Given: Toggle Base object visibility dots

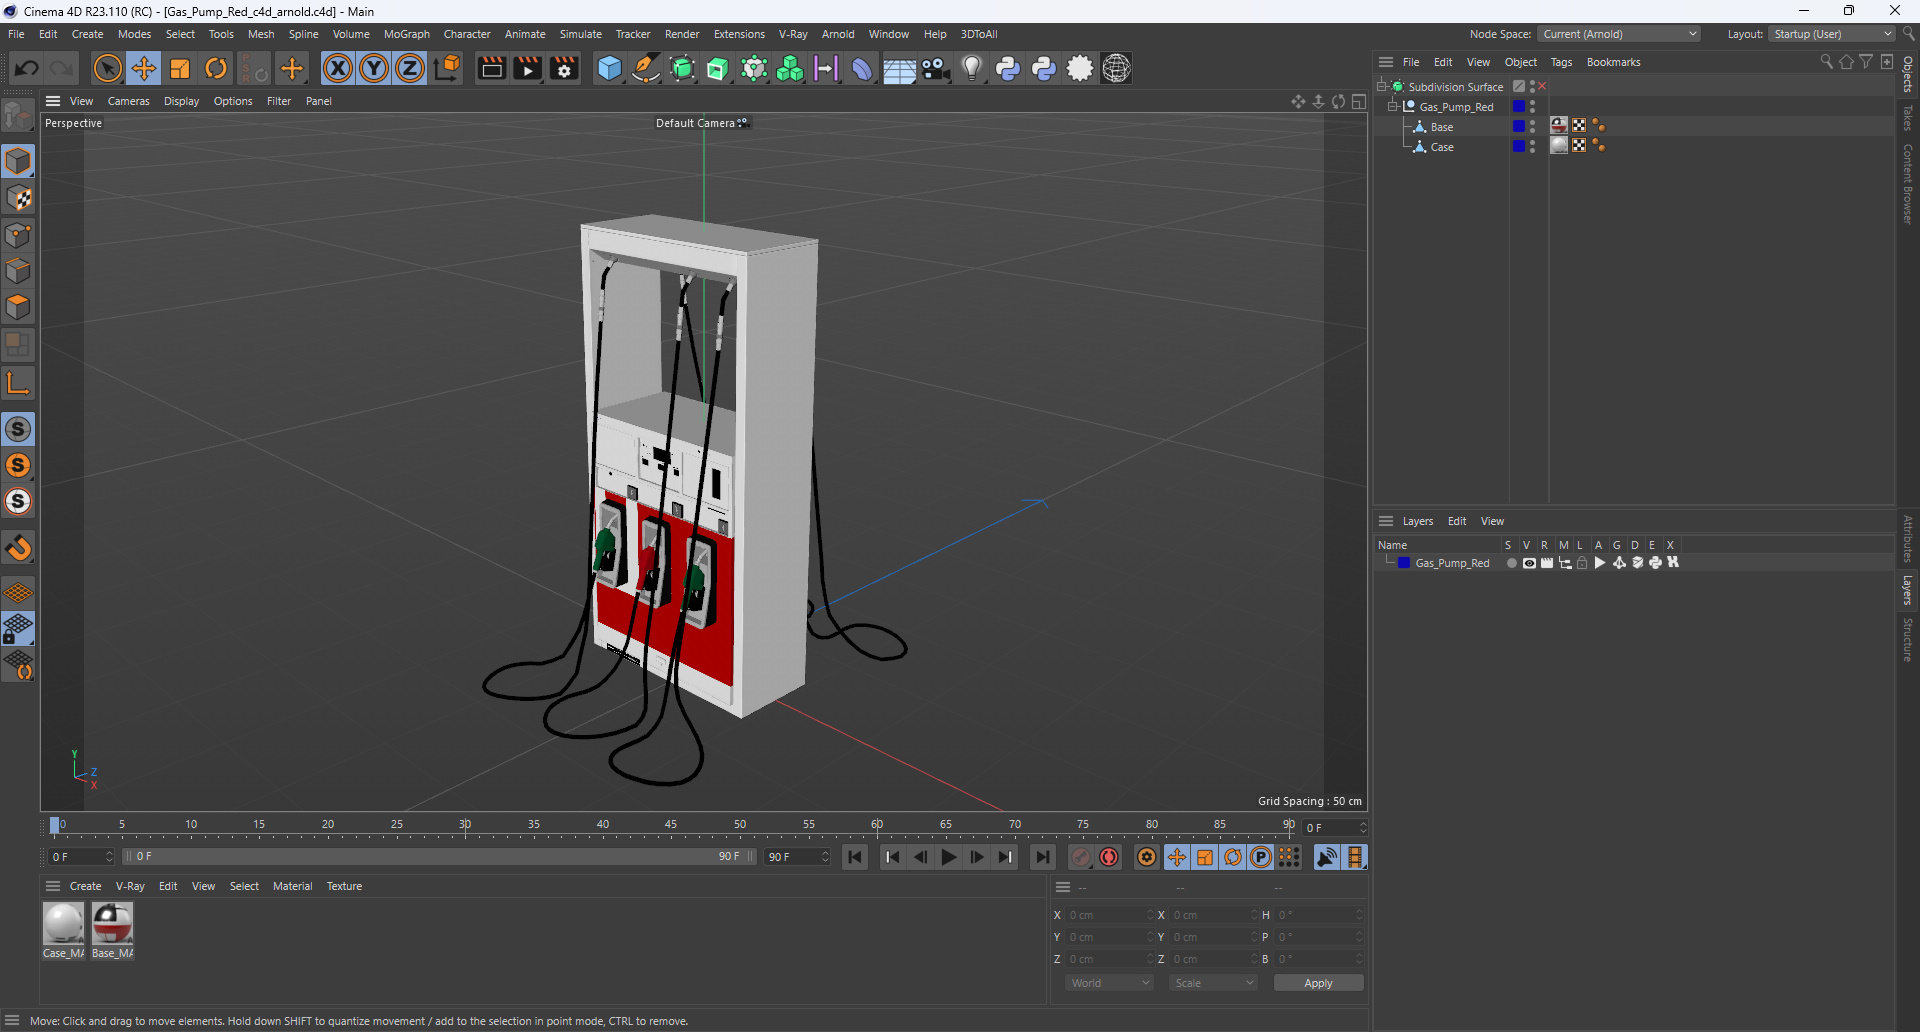Looking at the screenshot, I should point(1532,126).
